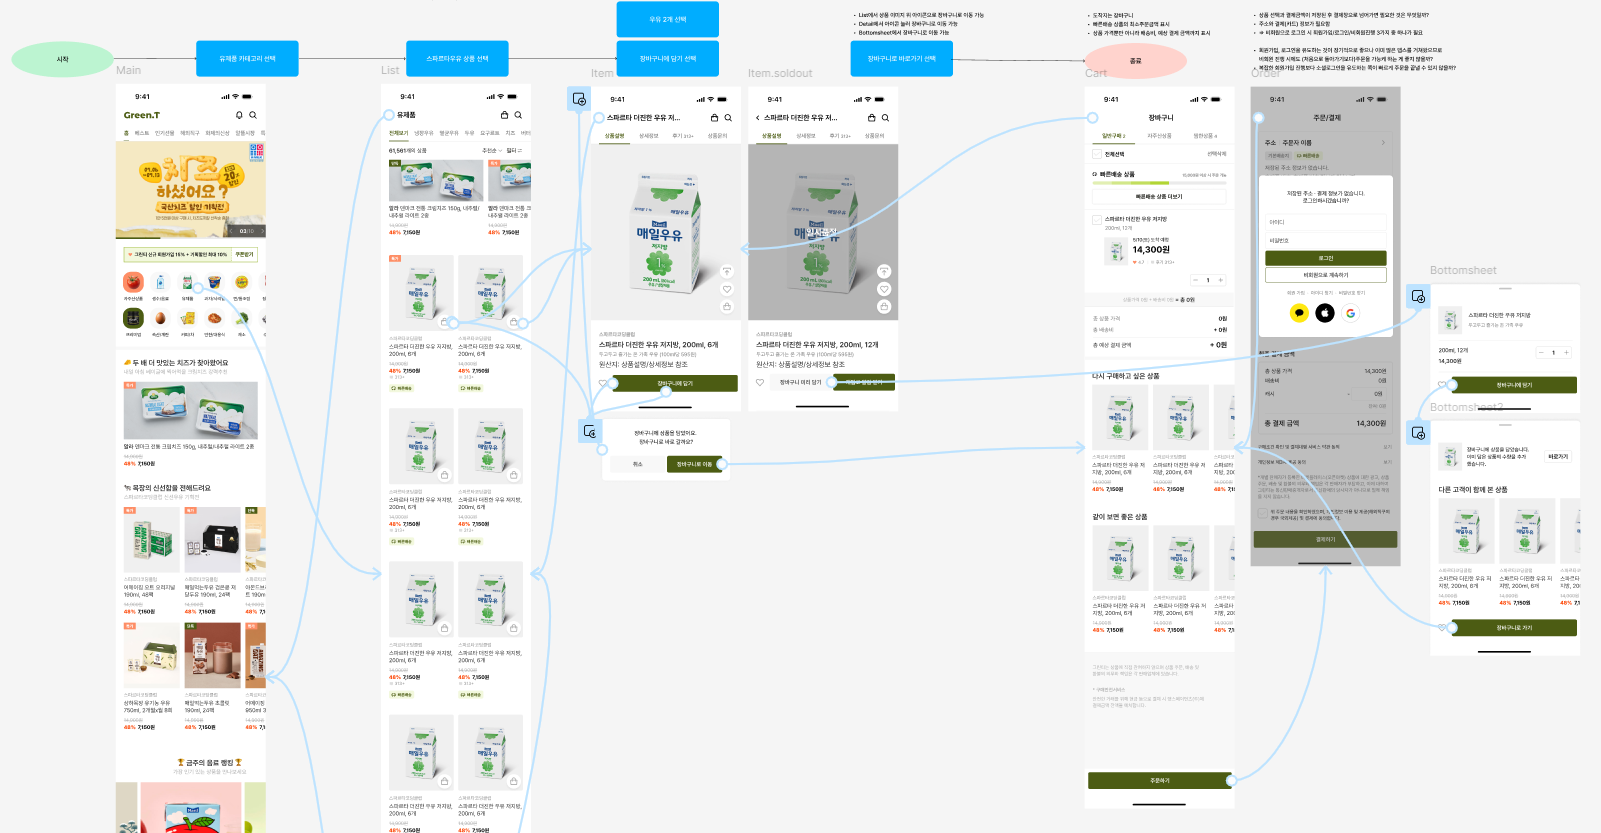
Task: Increase quantity with plus in Cart stepper
Action: (1220, 280)
